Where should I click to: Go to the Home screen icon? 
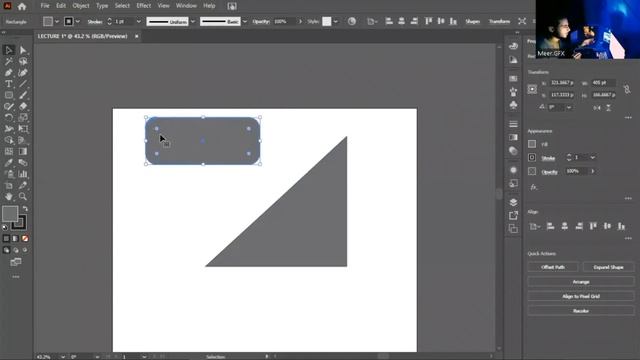point(22,6)
